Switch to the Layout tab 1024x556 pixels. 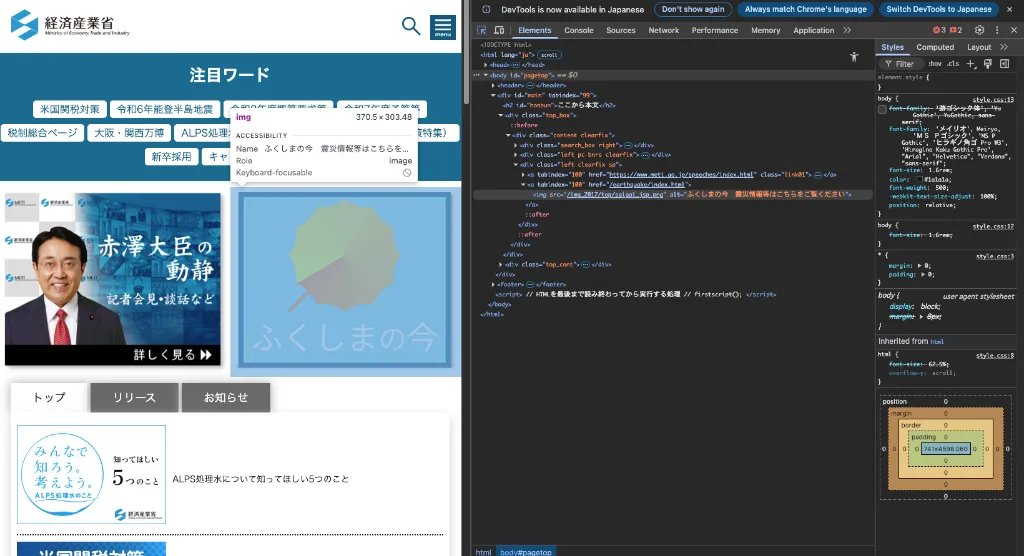click(x=978, y=47)
